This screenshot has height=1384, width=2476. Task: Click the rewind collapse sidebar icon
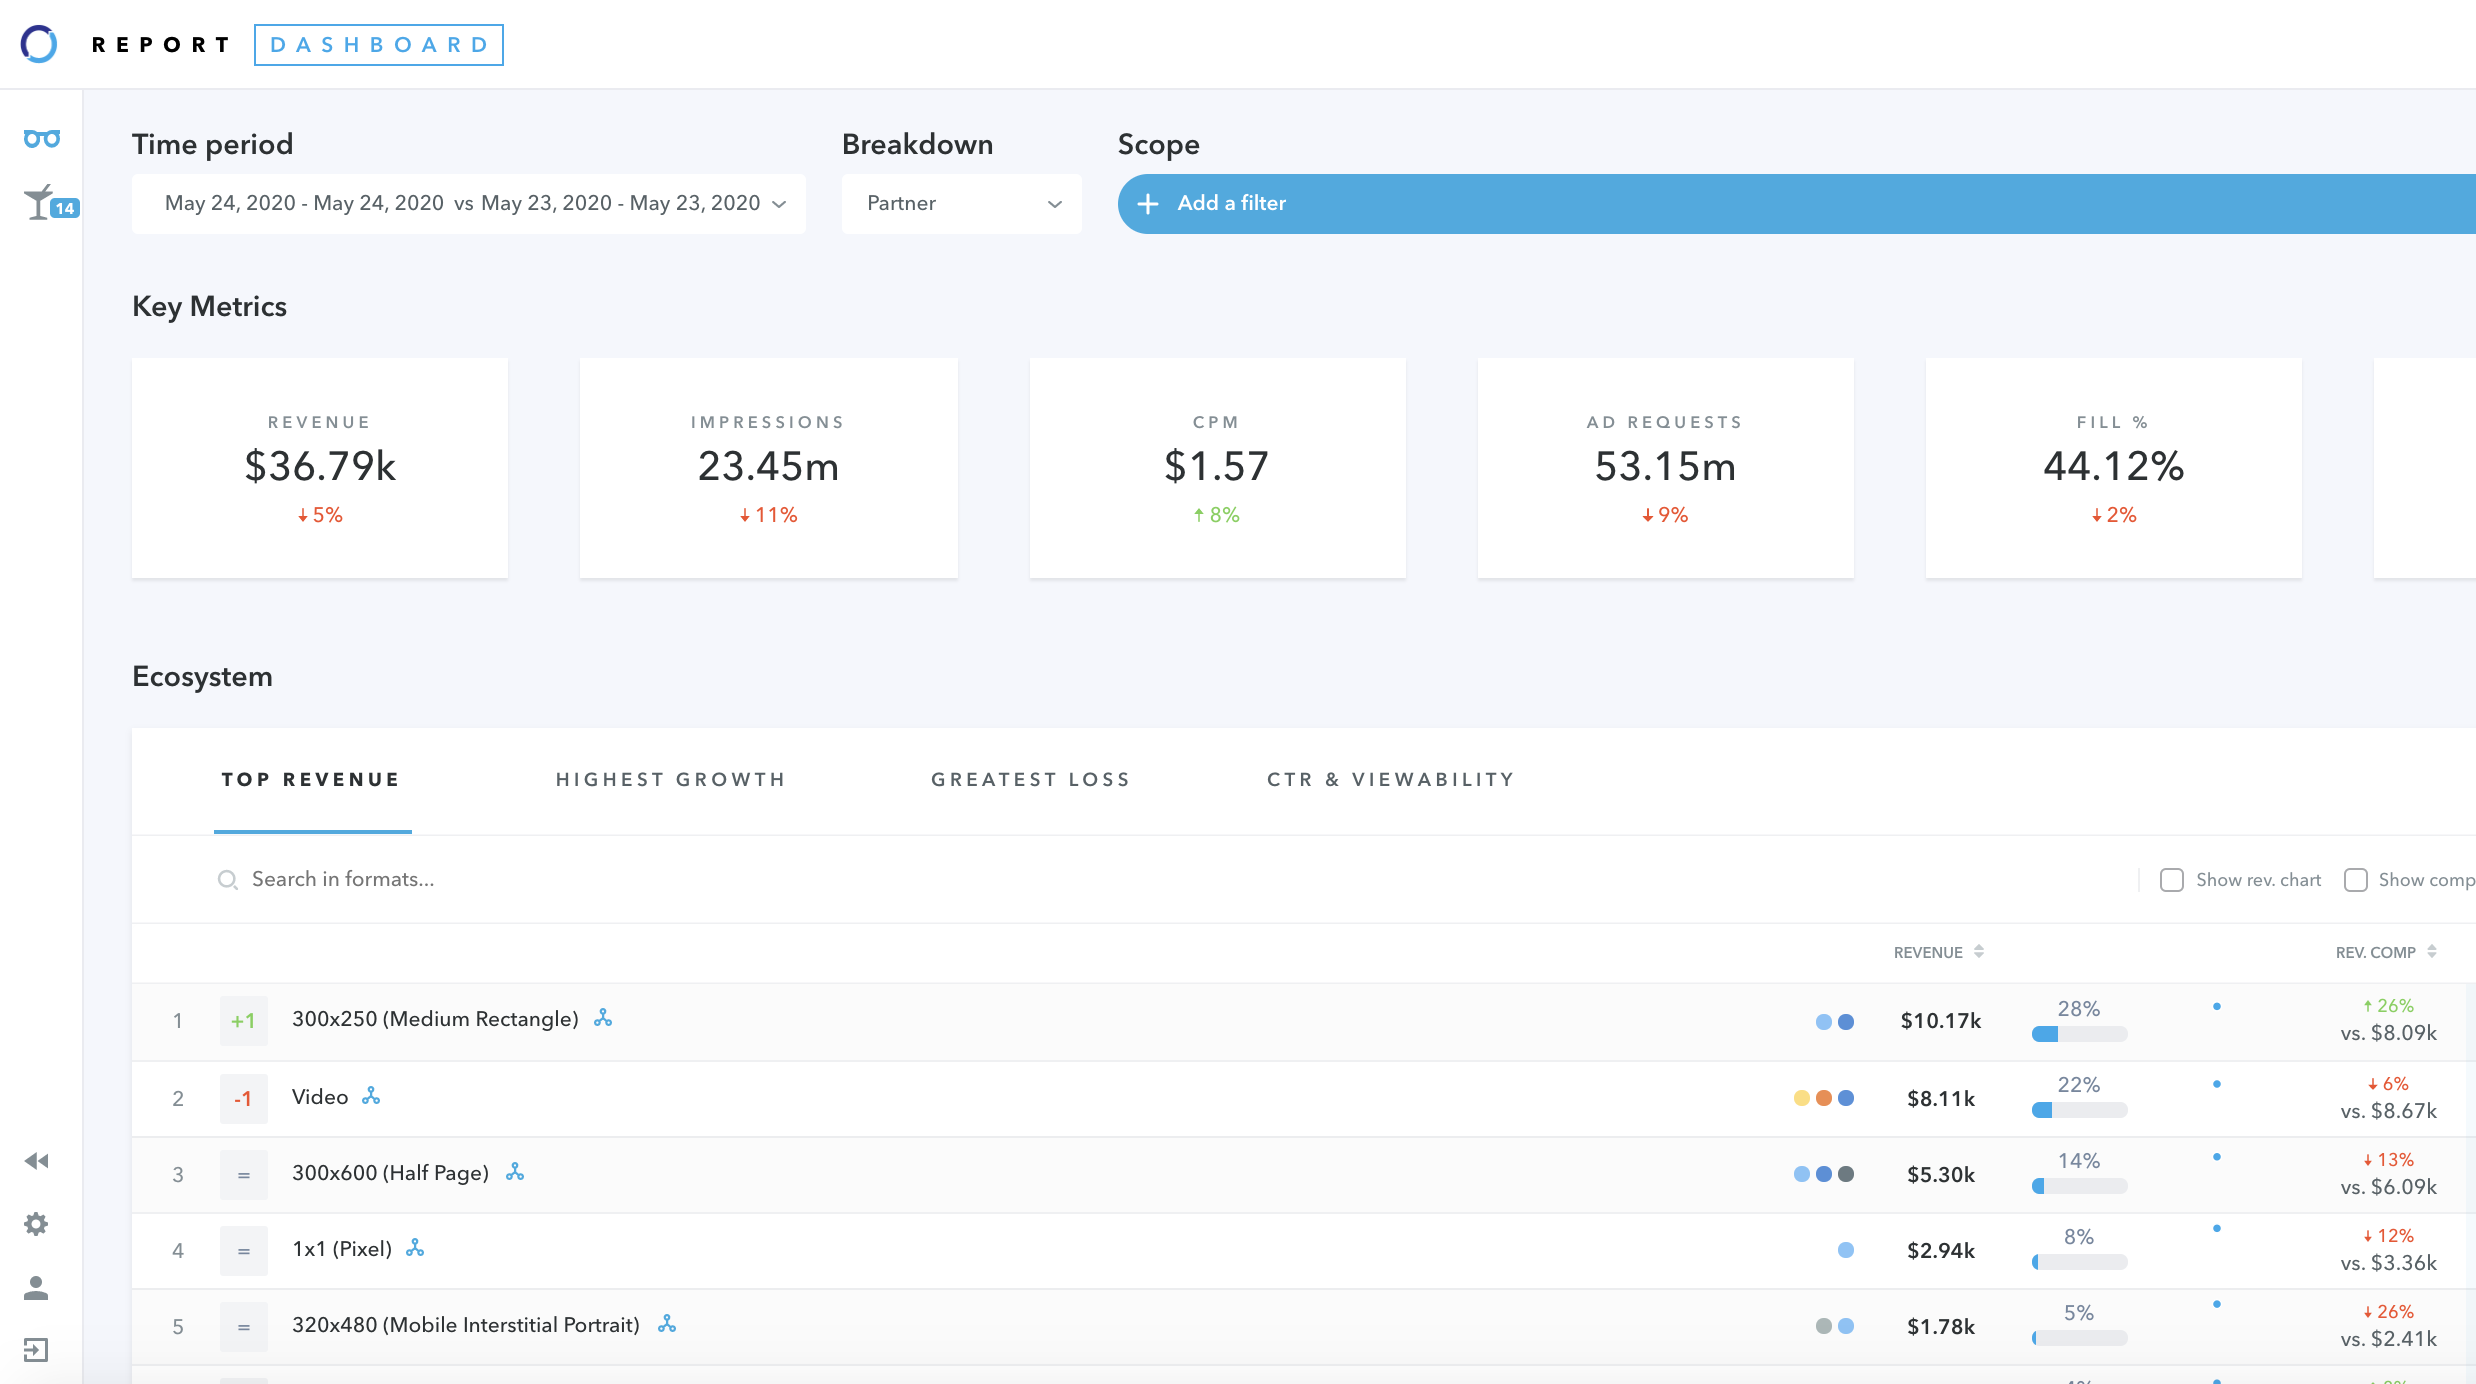tap(37, 1161)
